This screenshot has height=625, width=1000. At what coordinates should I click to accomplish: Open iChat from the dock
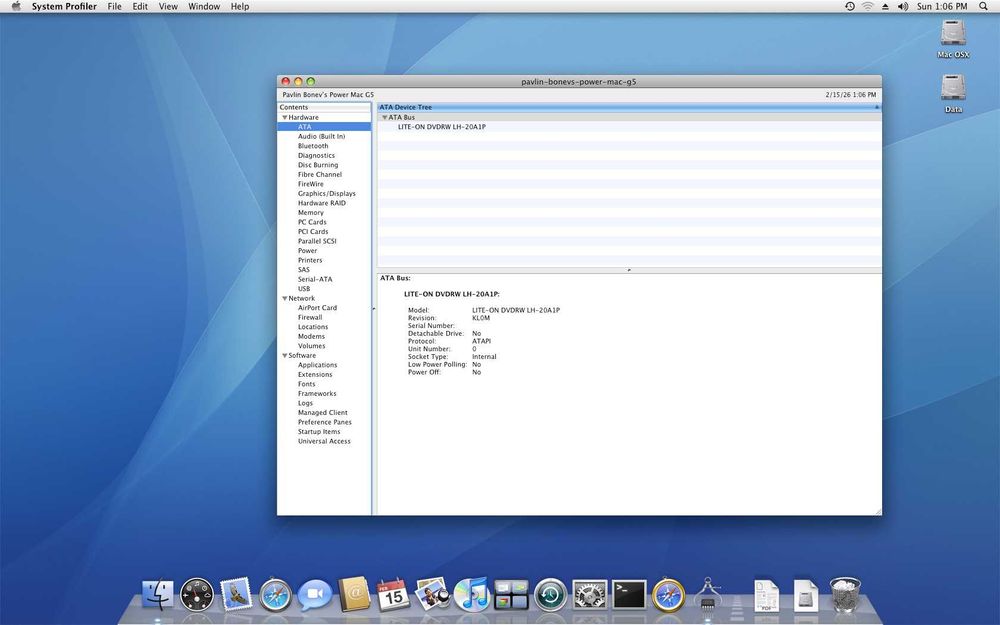[x=315, y=595]
